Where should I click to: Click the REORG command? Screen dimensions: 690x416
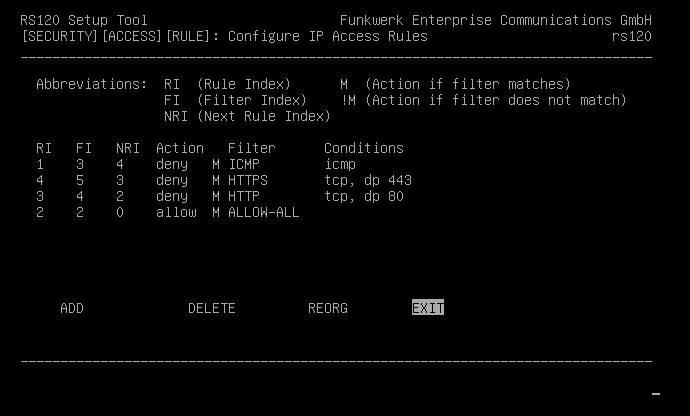click(x=328, y=308)
